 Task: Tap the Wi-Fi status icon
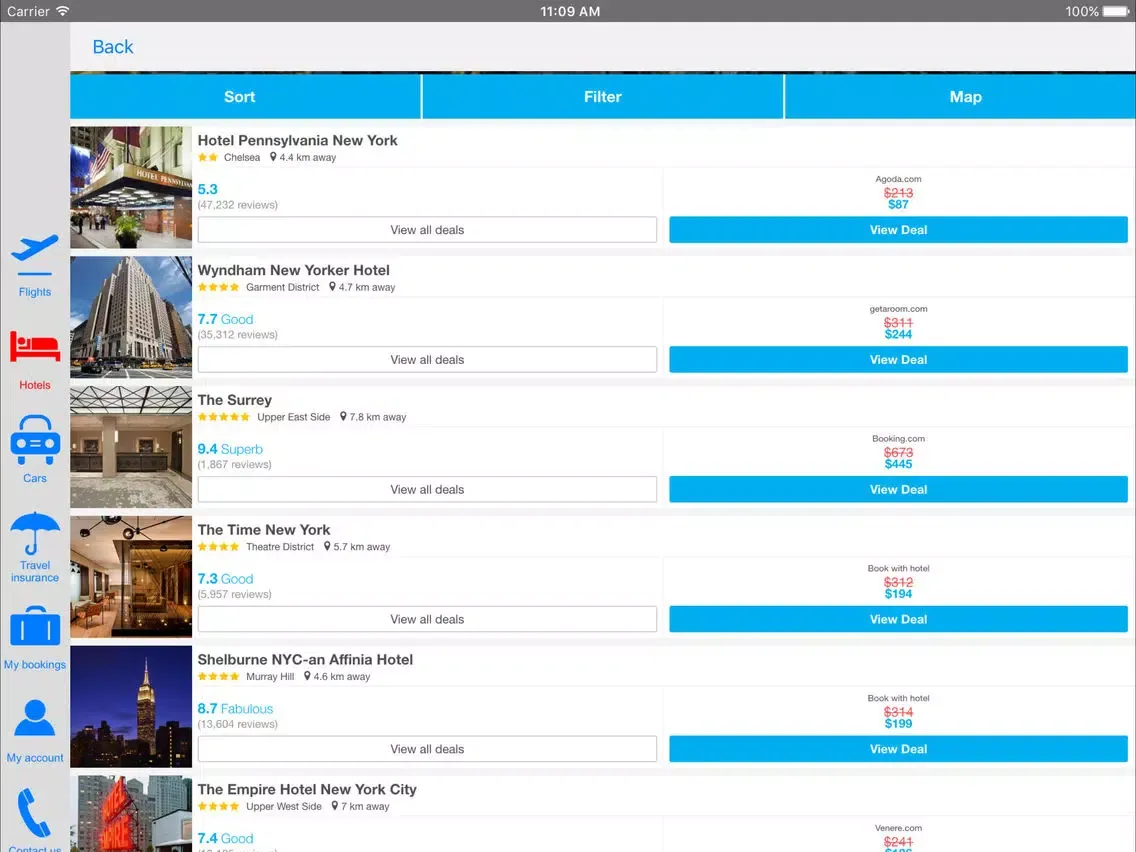[63, 11]
